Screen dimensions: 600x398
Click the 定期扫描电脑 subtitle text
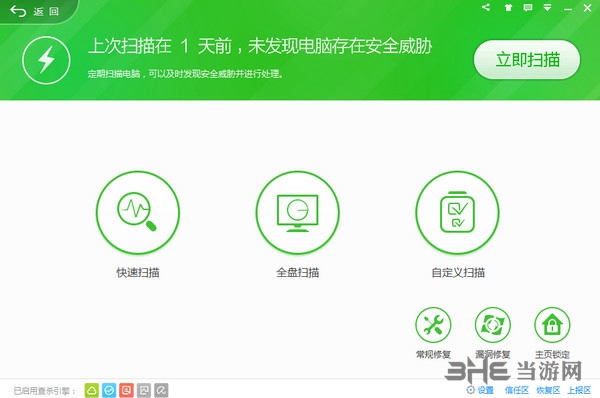(x=186, y=73)
